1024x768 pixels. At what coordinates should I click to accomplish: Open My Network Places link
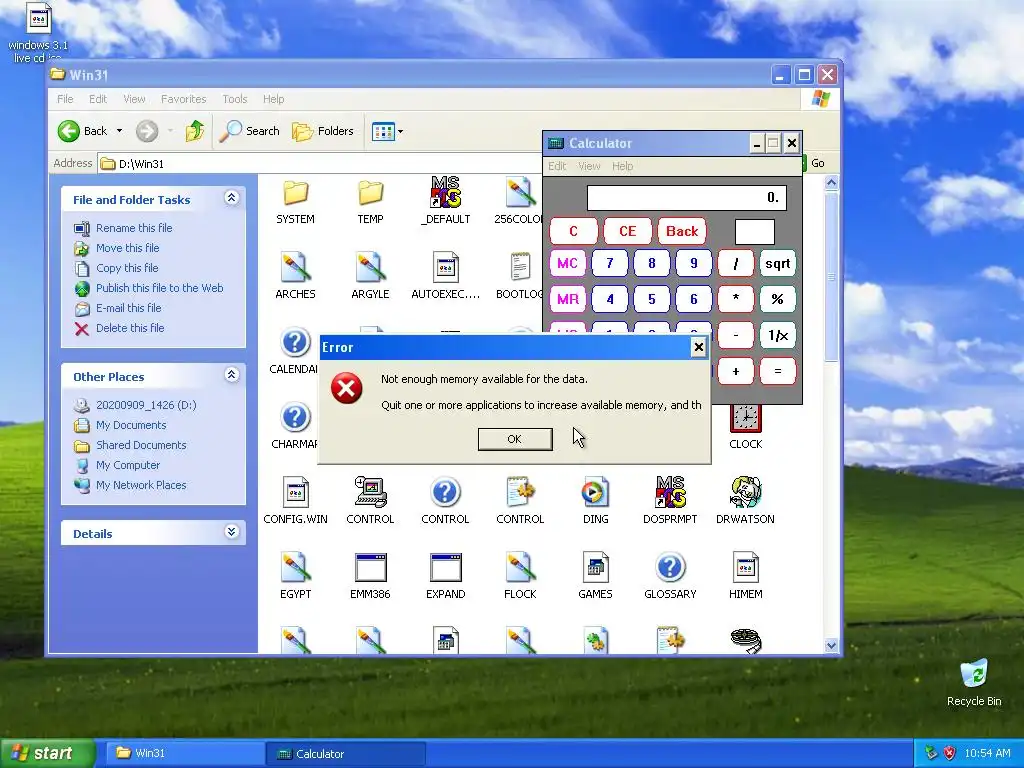141,485
